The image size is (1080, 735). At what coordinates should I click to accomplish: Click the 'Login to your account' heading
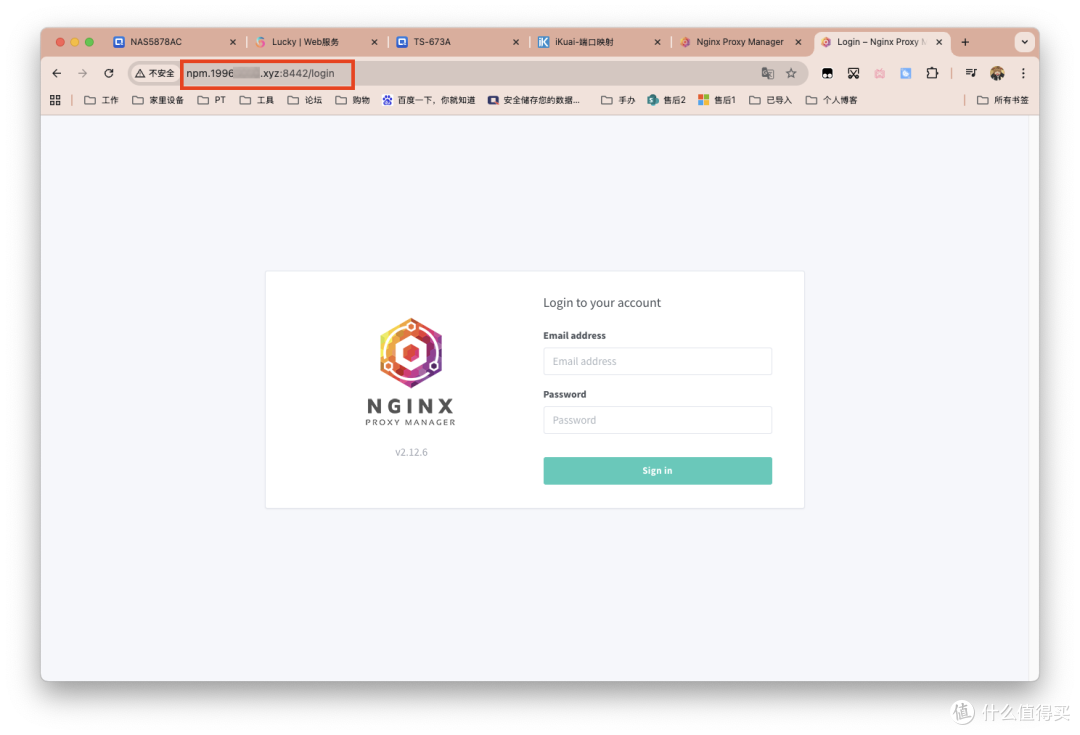(x=601, y=302)
